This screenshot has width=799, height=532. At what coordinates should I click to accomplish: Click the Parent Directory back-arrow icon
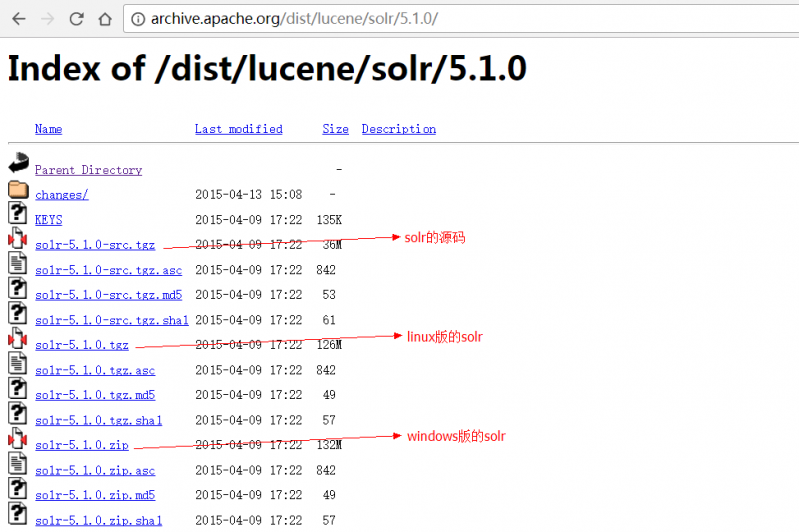click(x=18, y=163)
